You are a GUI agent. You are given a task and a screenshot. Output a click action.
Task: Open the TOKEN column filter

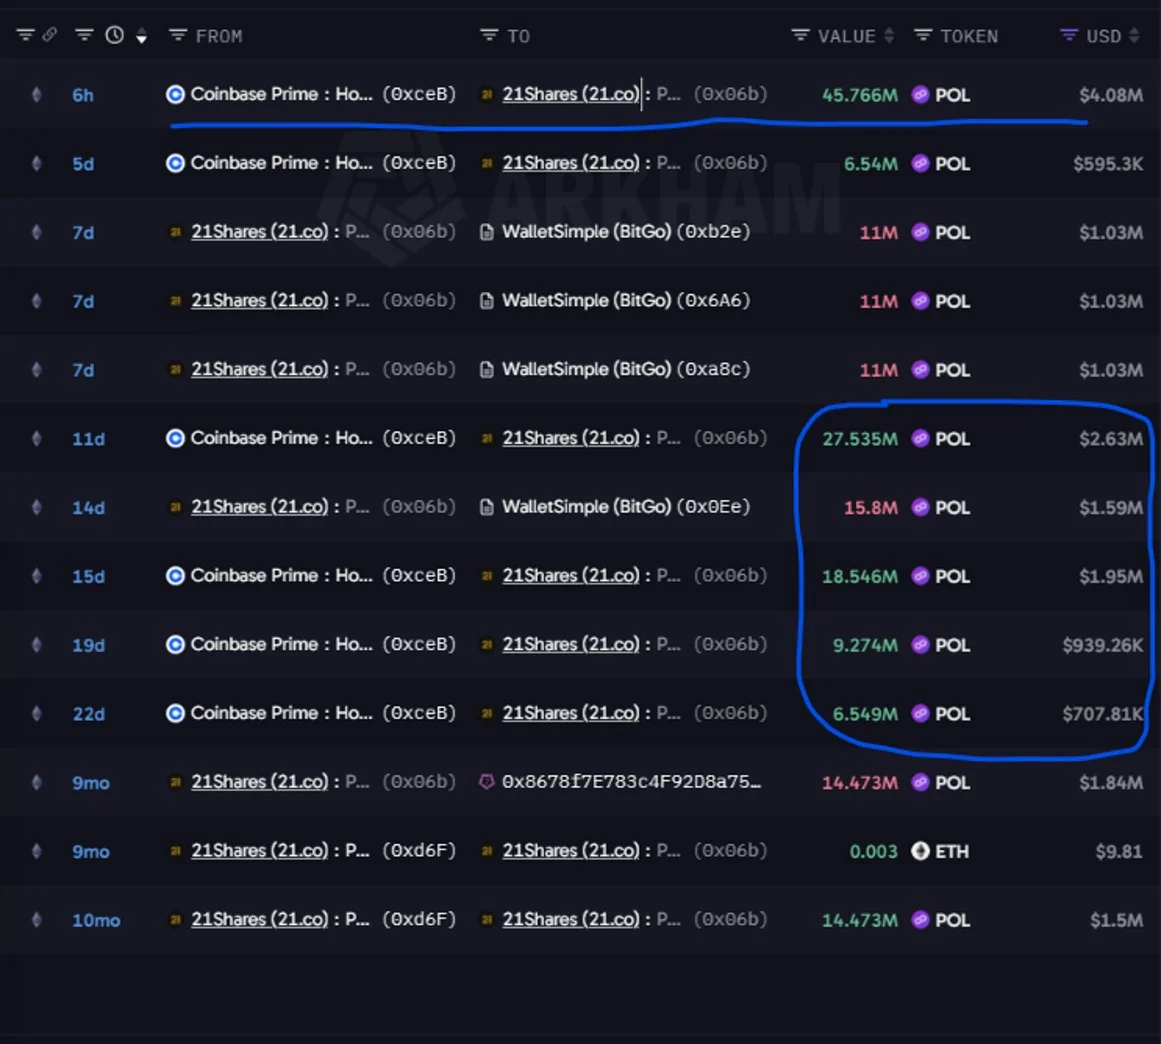[x=923, y=35]
